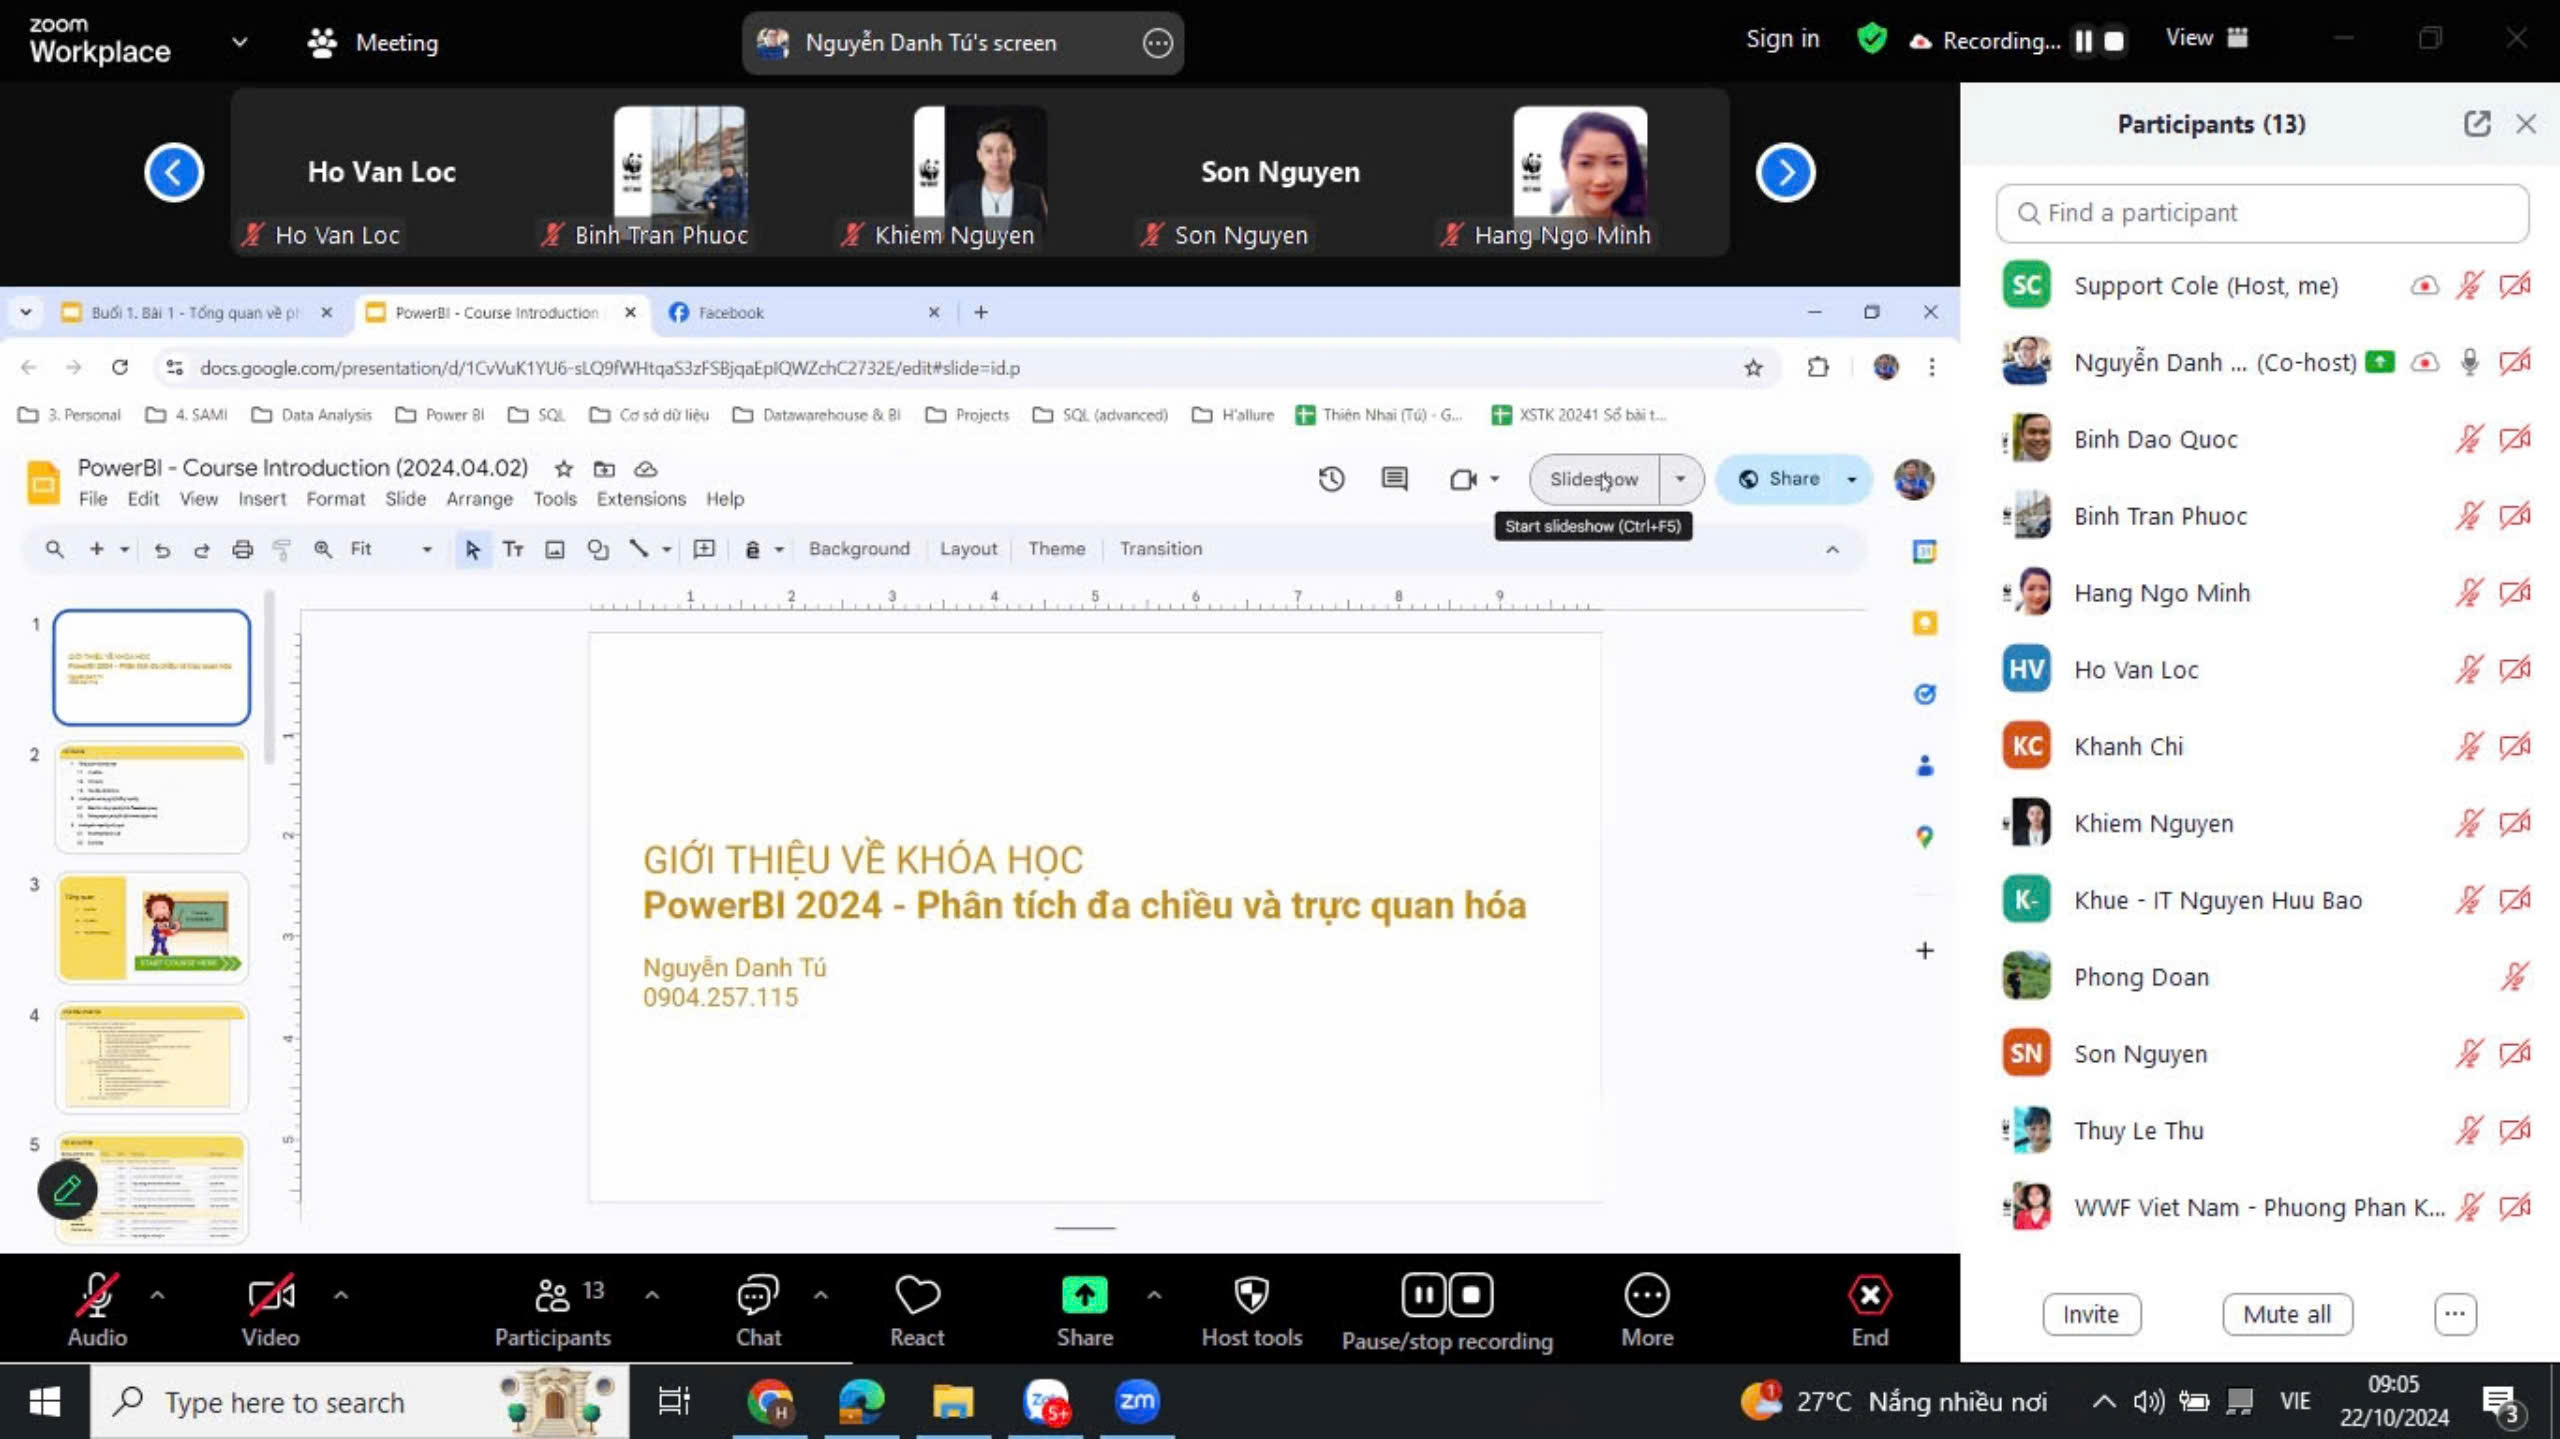2560x1439 pixels.
Task: Click the search menus magnifier icon
Action: (55, 549)
